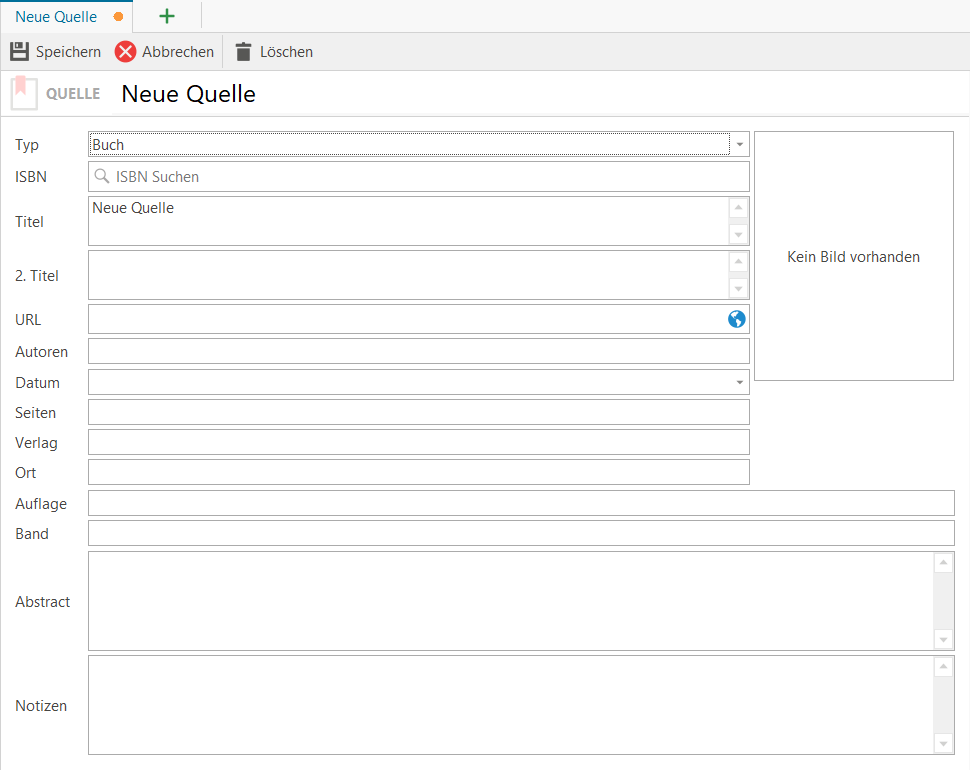The height and width of the screenshot is (770, 970).
Task: Click the Löschen button label
Action: click(x=286, y=52)
